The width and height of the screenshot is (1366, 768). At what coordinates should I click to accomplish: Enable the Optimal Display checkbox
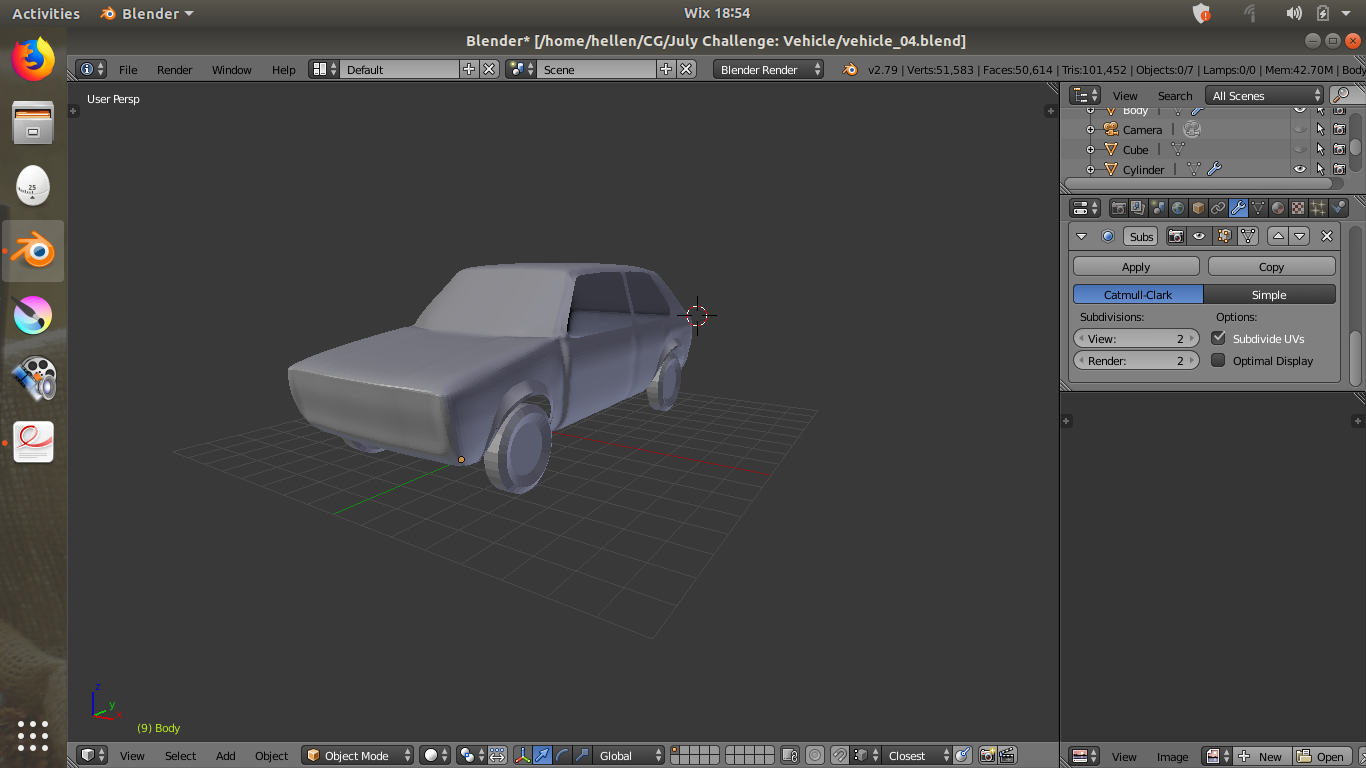click(1218, 360)
